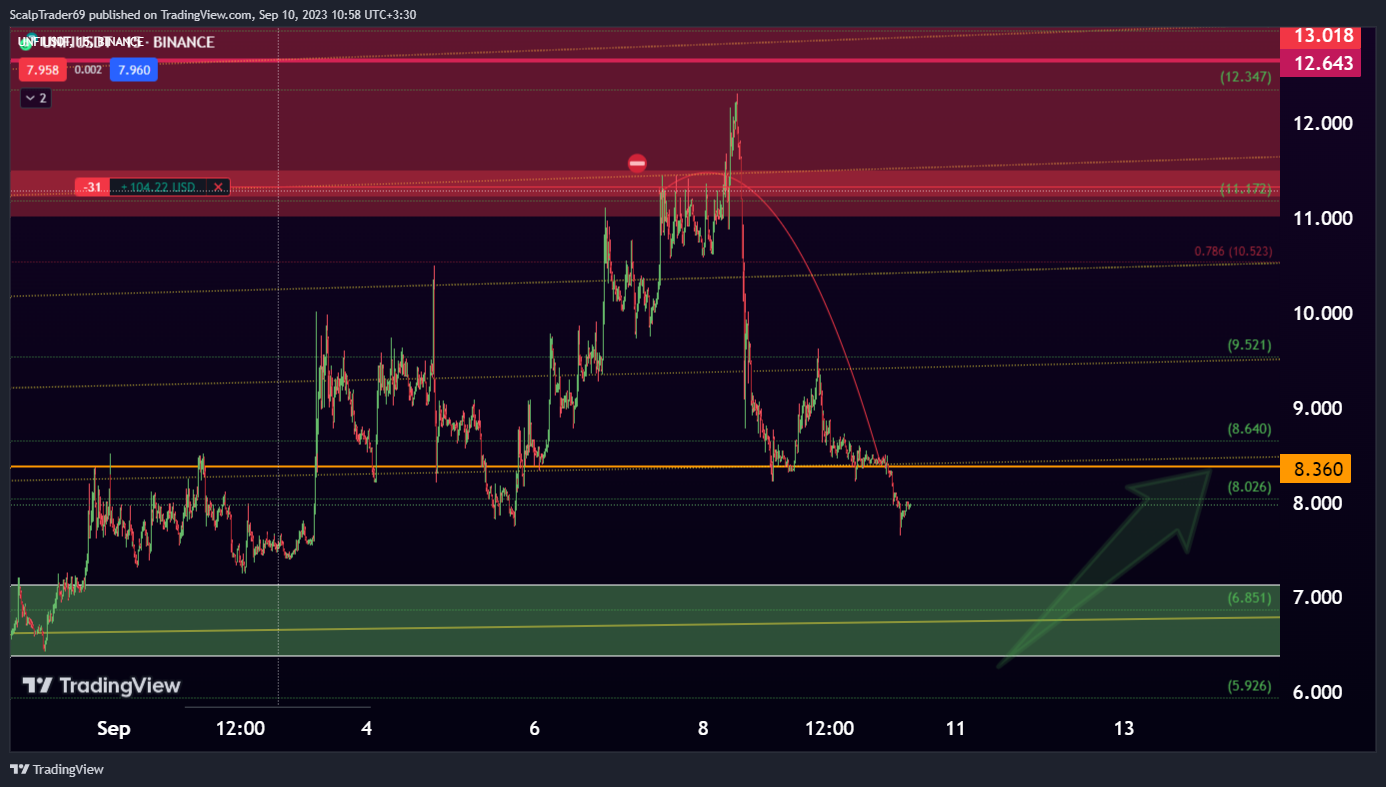The image size is (1386, 787).
Task: Select the orange 8.360 price label
Action: coord(1316,468)
